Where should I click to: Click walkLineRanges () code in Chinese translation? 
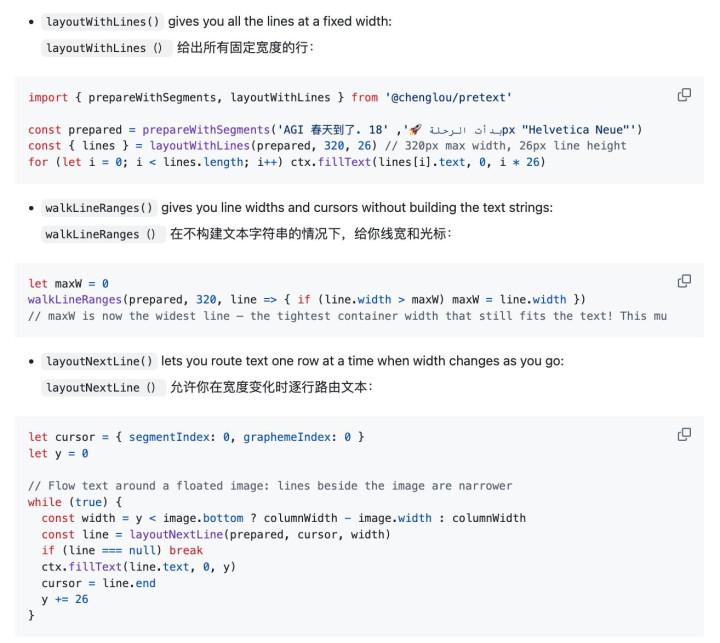click(x=102, y=234)
